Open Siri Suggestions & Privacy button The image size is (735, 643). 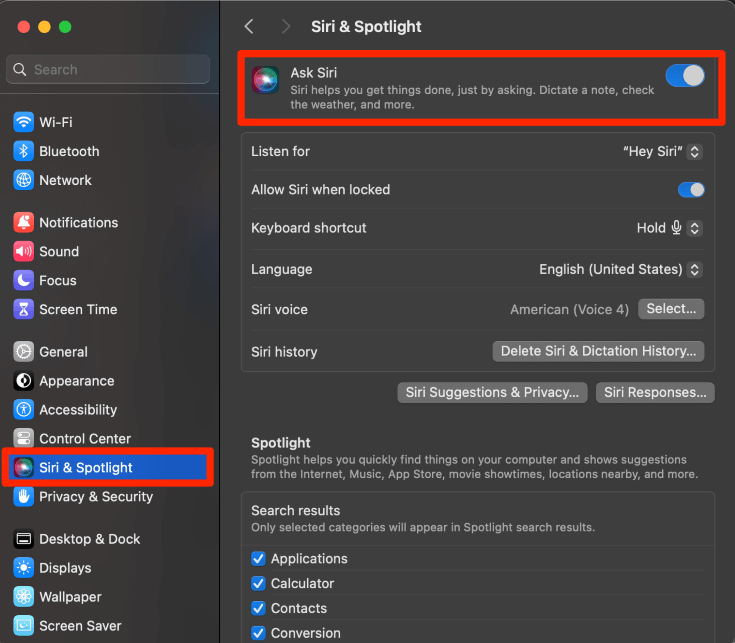click(492, 392)
